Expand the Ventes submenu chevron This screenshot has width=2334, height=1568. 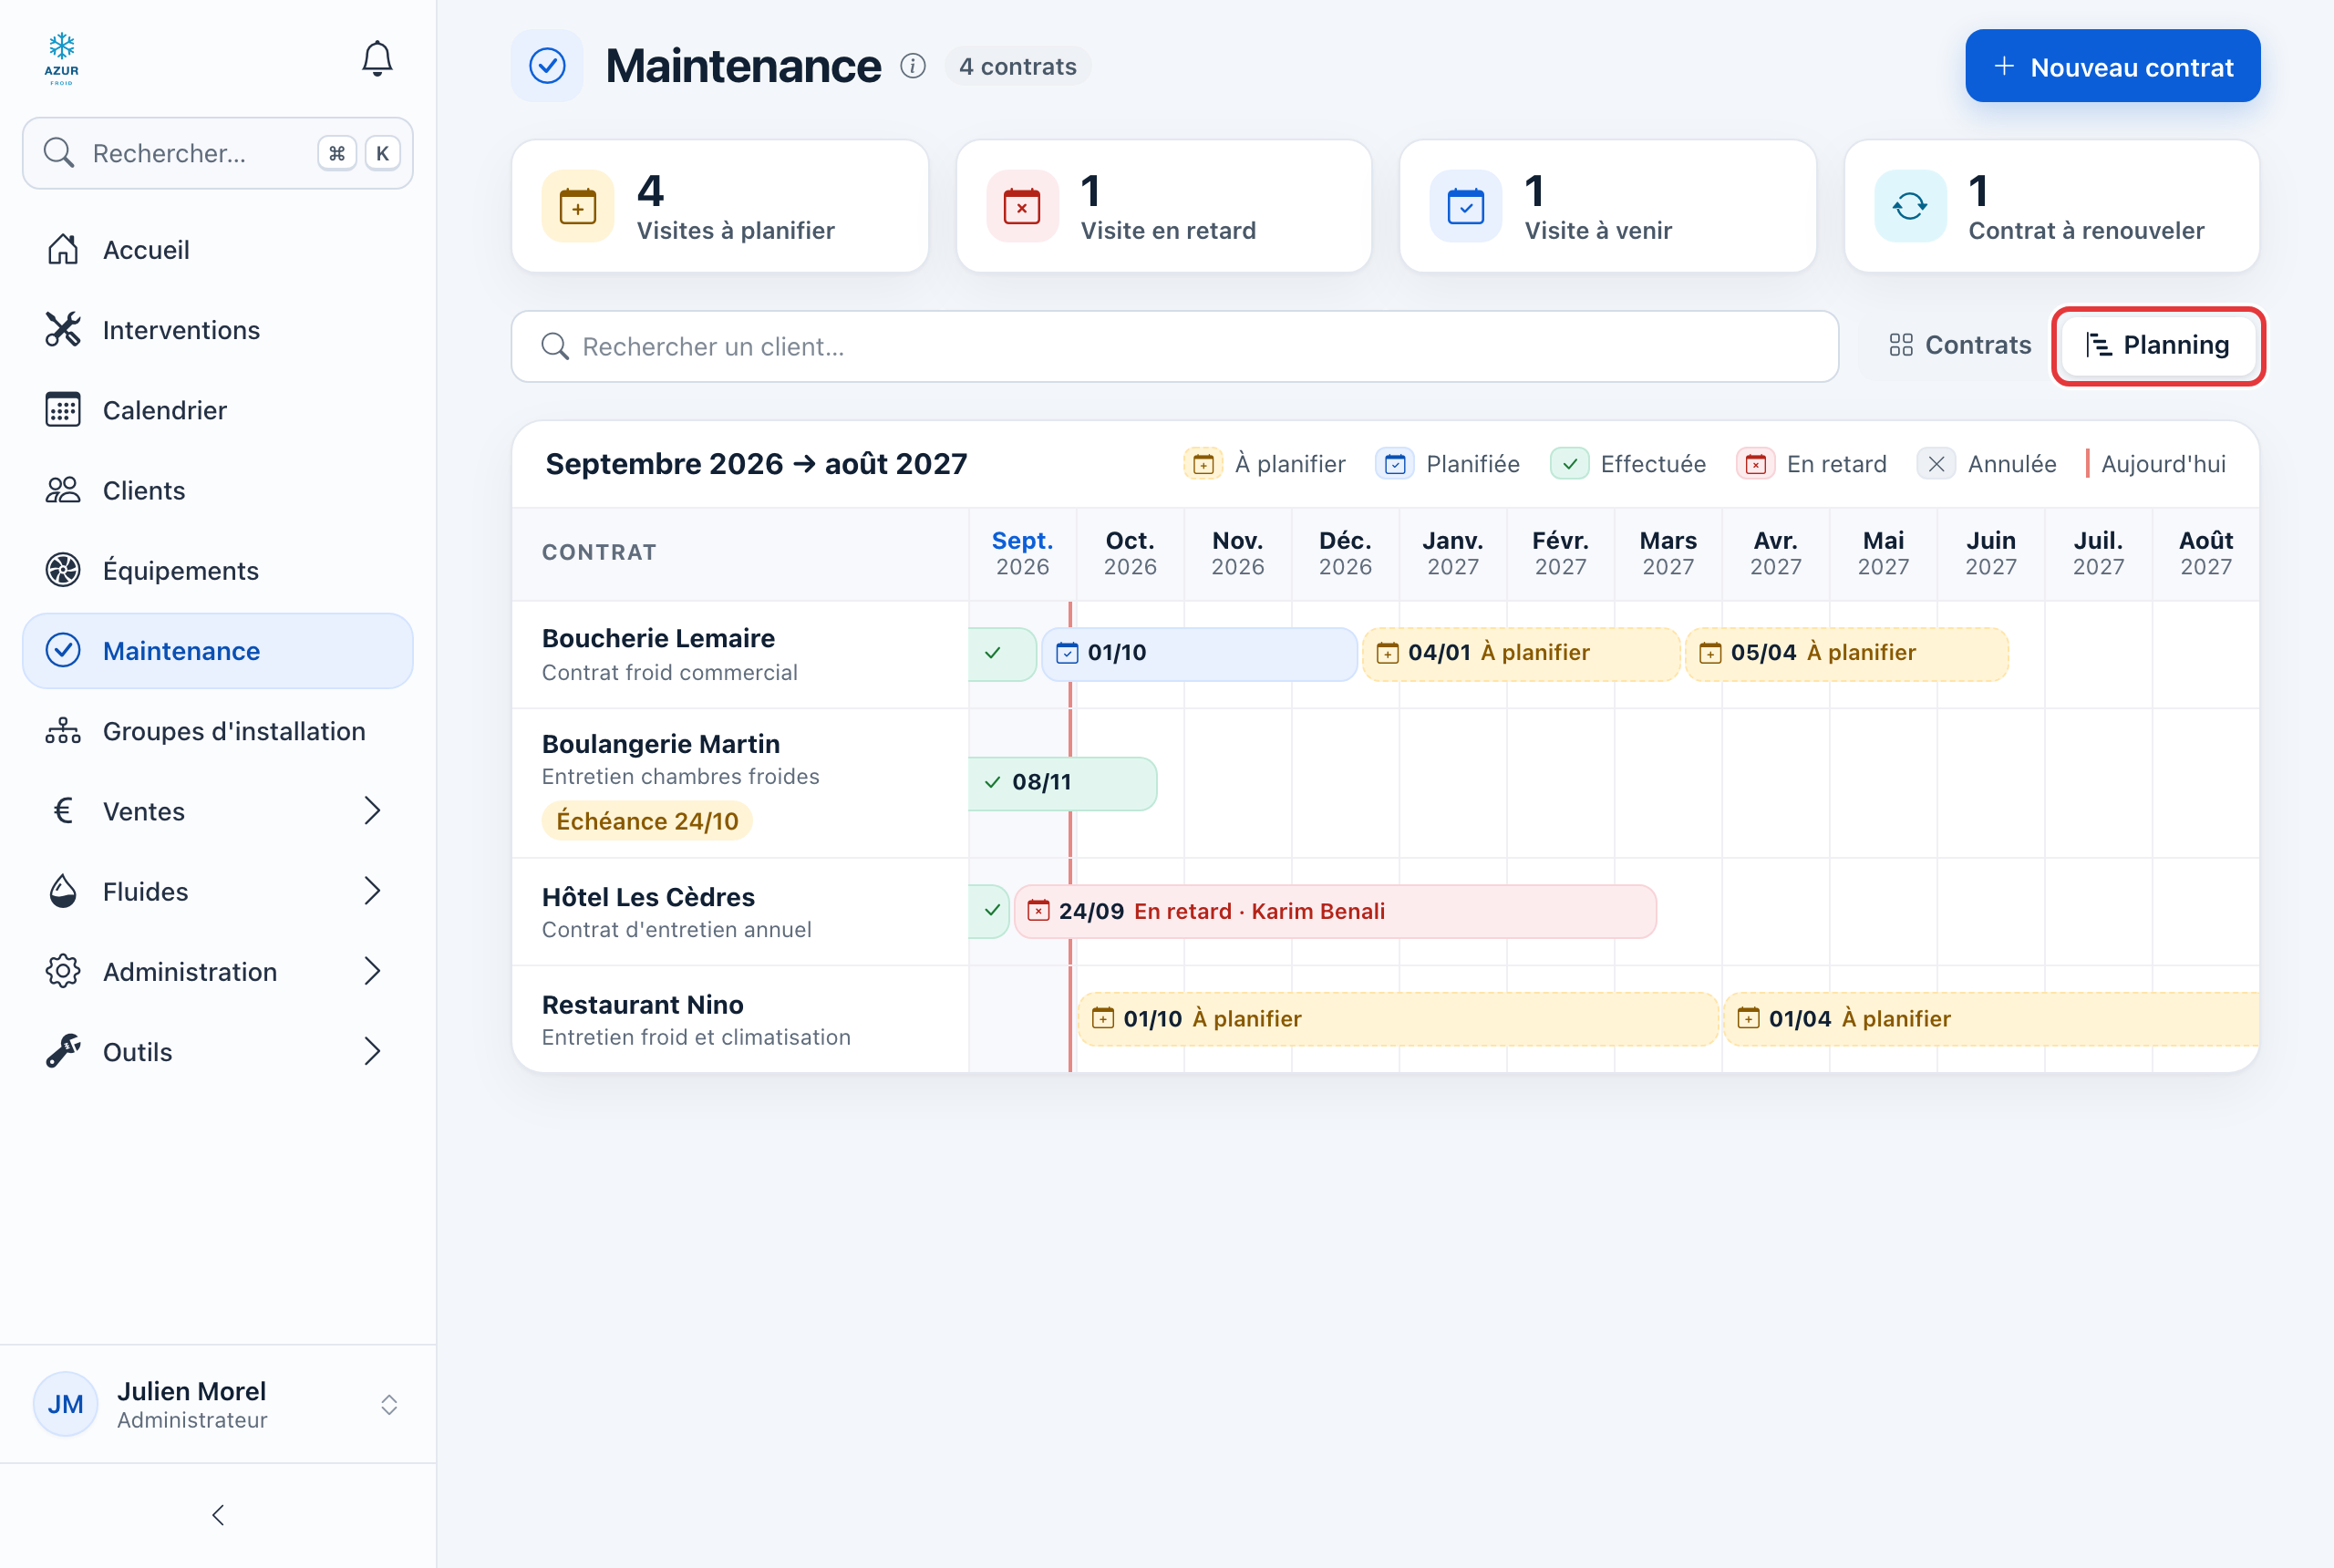coord(373,810)
